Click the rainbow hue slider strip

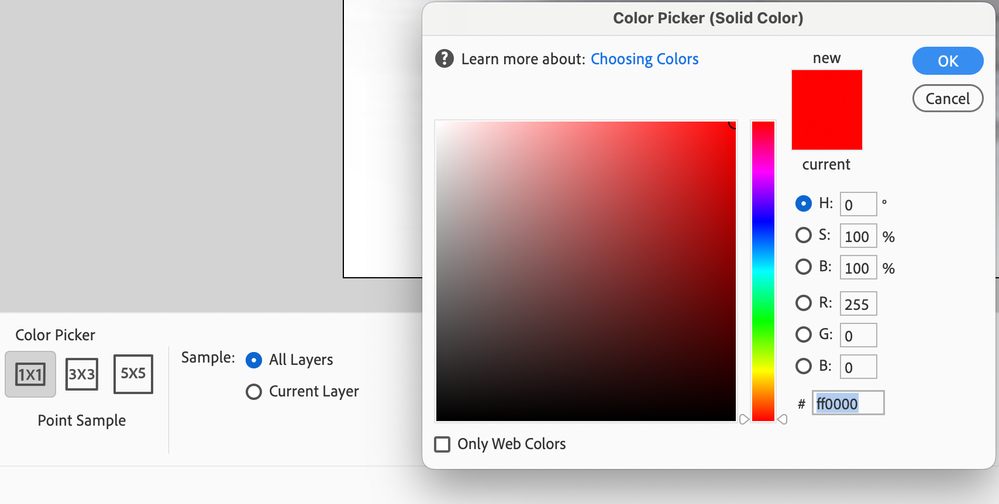[763, 270]
